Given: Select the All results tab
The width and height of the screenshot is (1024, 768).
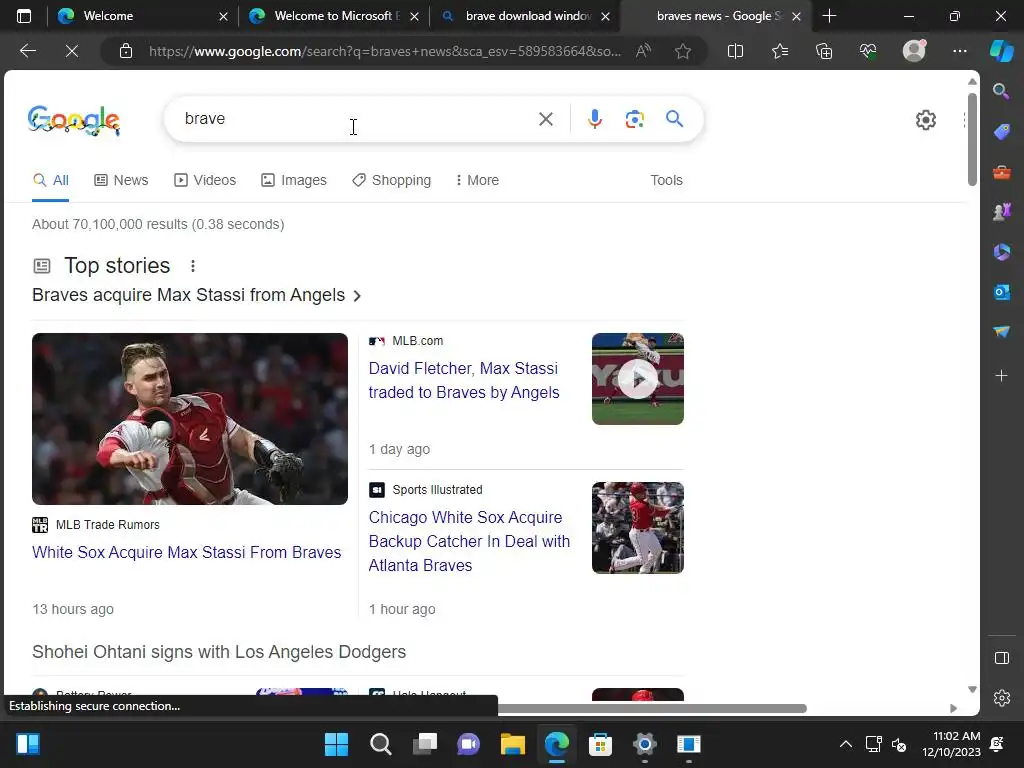Looking at the screenshot, I should [51, 180].
